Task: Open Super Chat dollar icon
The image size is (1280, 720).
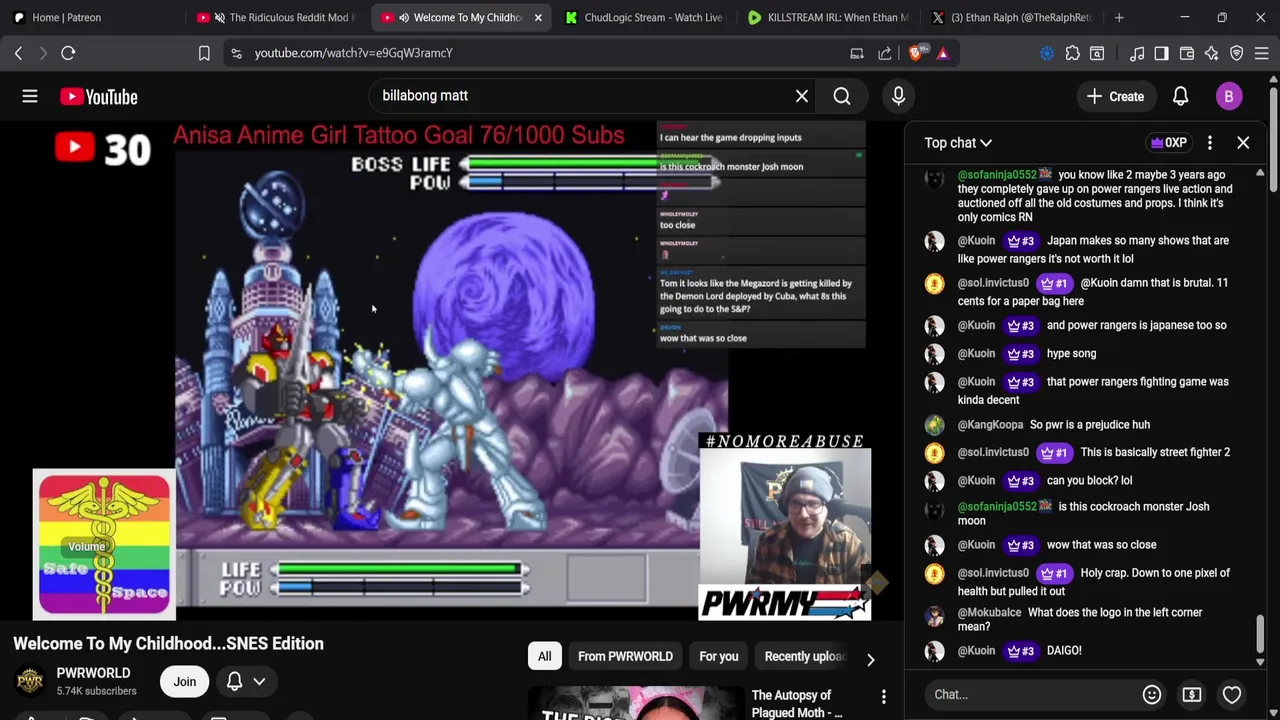Action: (1192, 694)
